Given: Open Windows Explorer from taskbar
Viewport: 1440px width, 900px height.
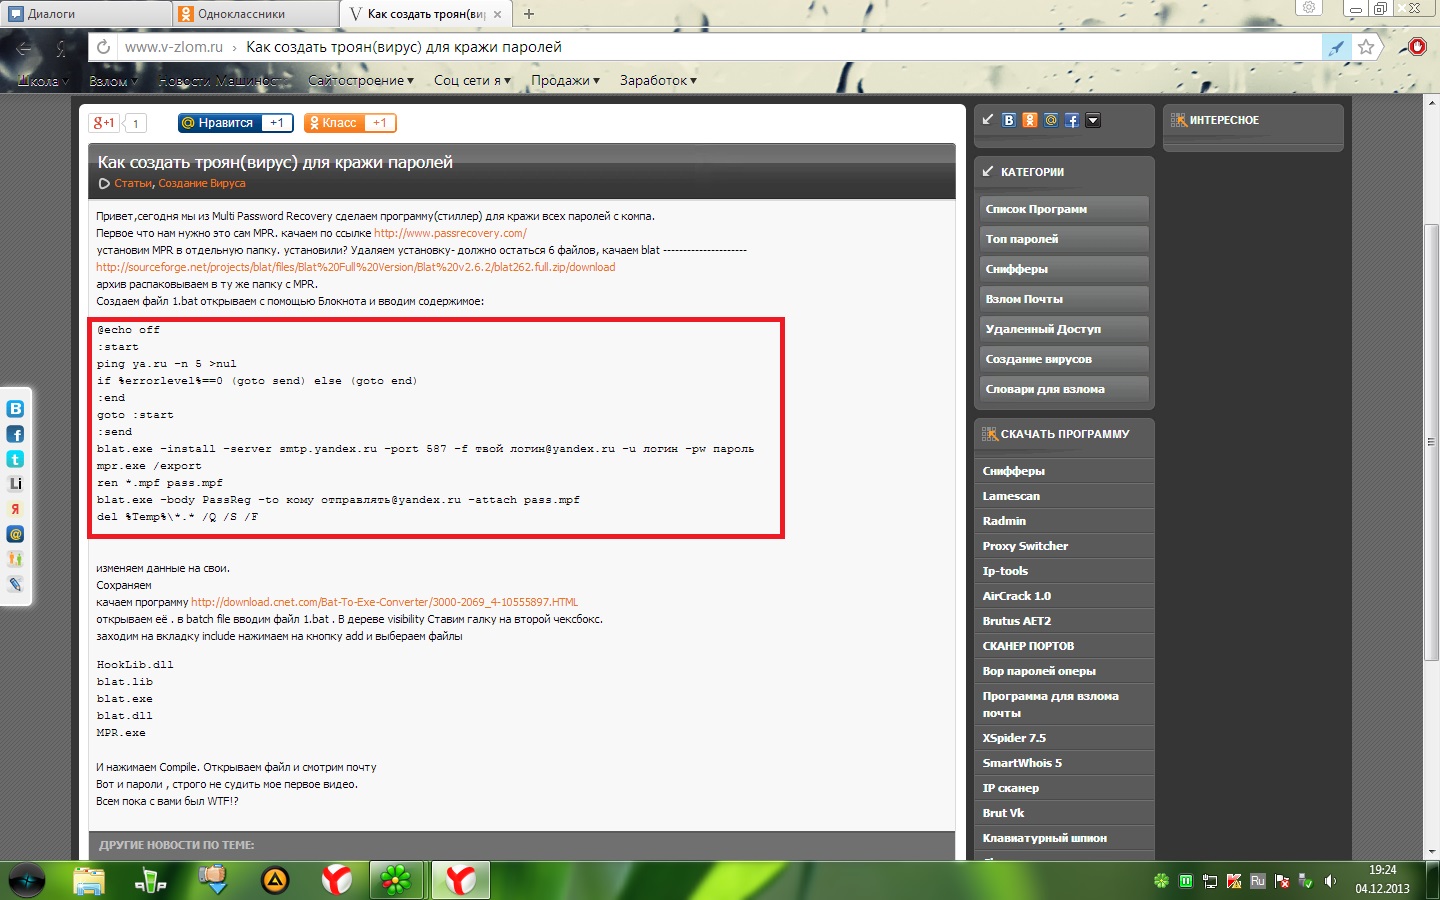Looking at the screenshot, I should click(x=89, y=880).
